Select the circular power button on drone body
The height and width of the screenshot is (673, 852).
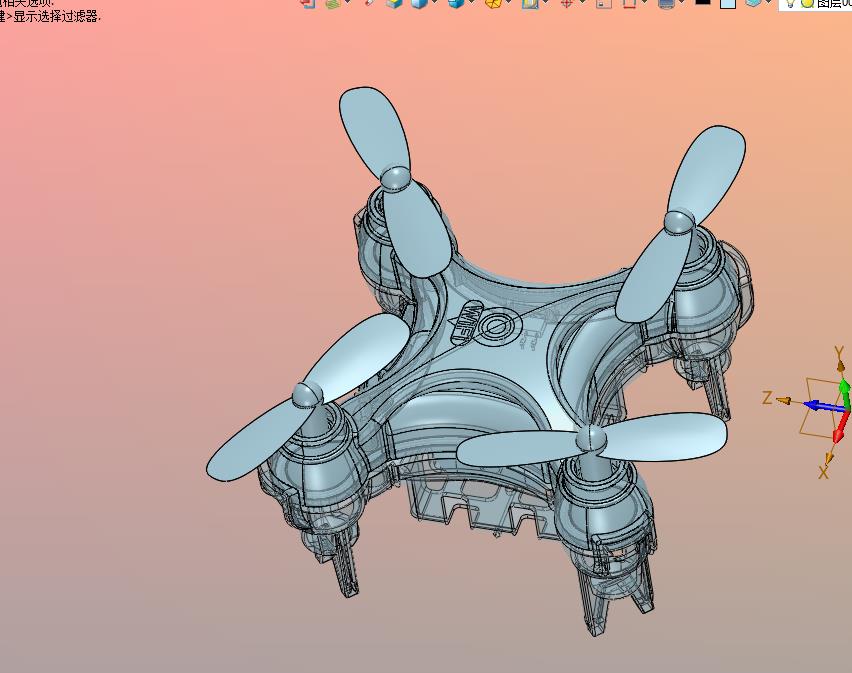pyautogui.click(x=497, y=326)
